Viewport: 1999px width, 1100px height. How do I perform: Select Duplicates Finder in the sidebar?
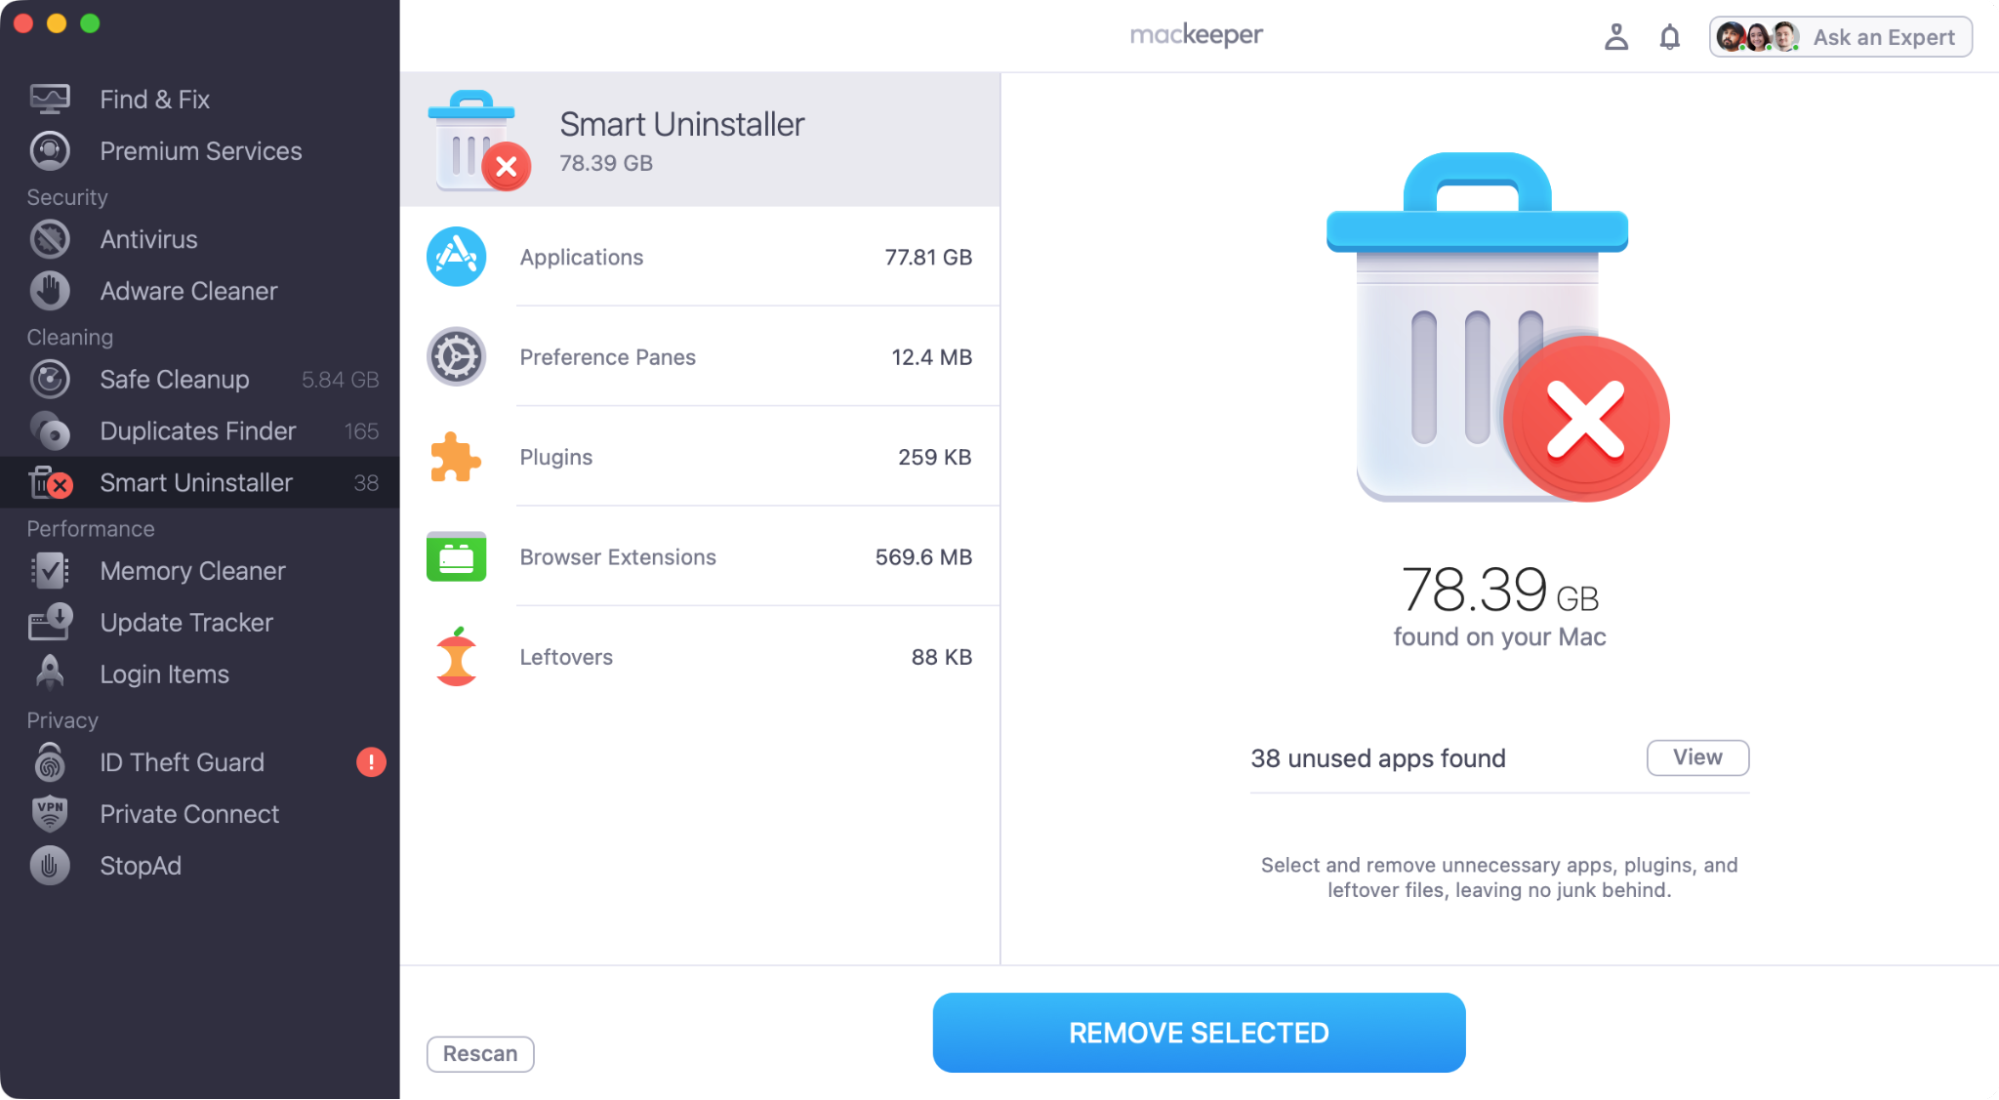click(197, 431)
